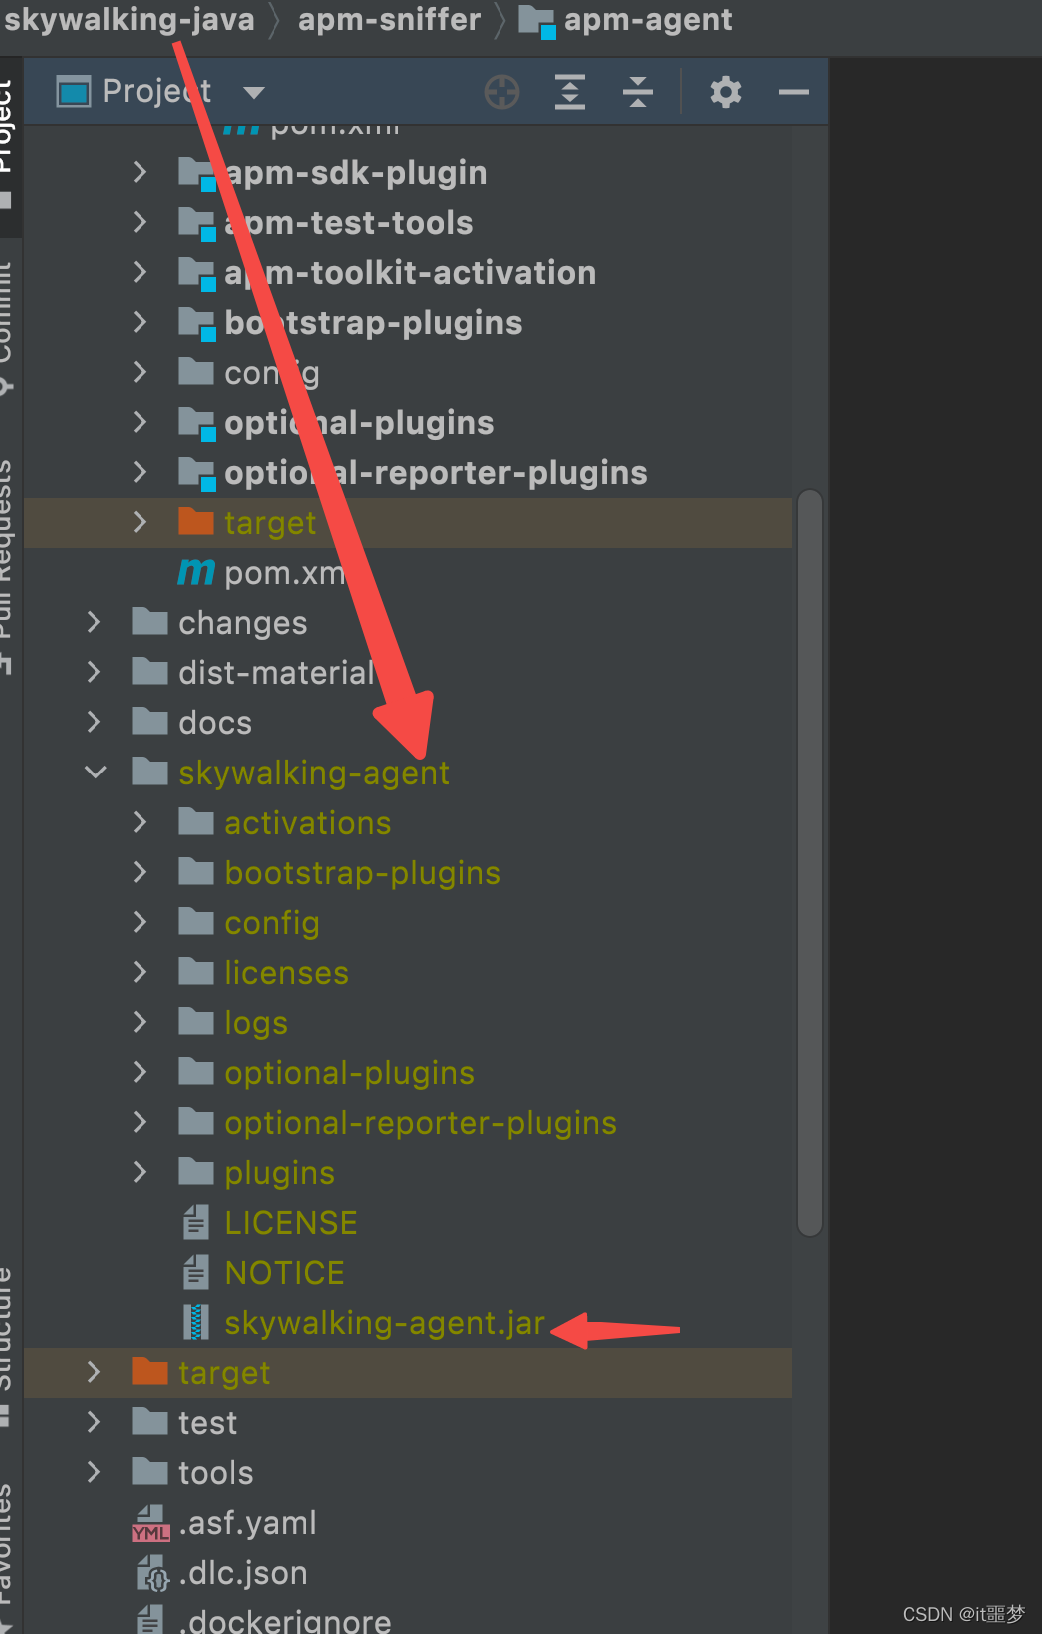Select the config folder under skywalking-agent
This screenshot has width=1042, height=1634.
[x=272, y=923]
